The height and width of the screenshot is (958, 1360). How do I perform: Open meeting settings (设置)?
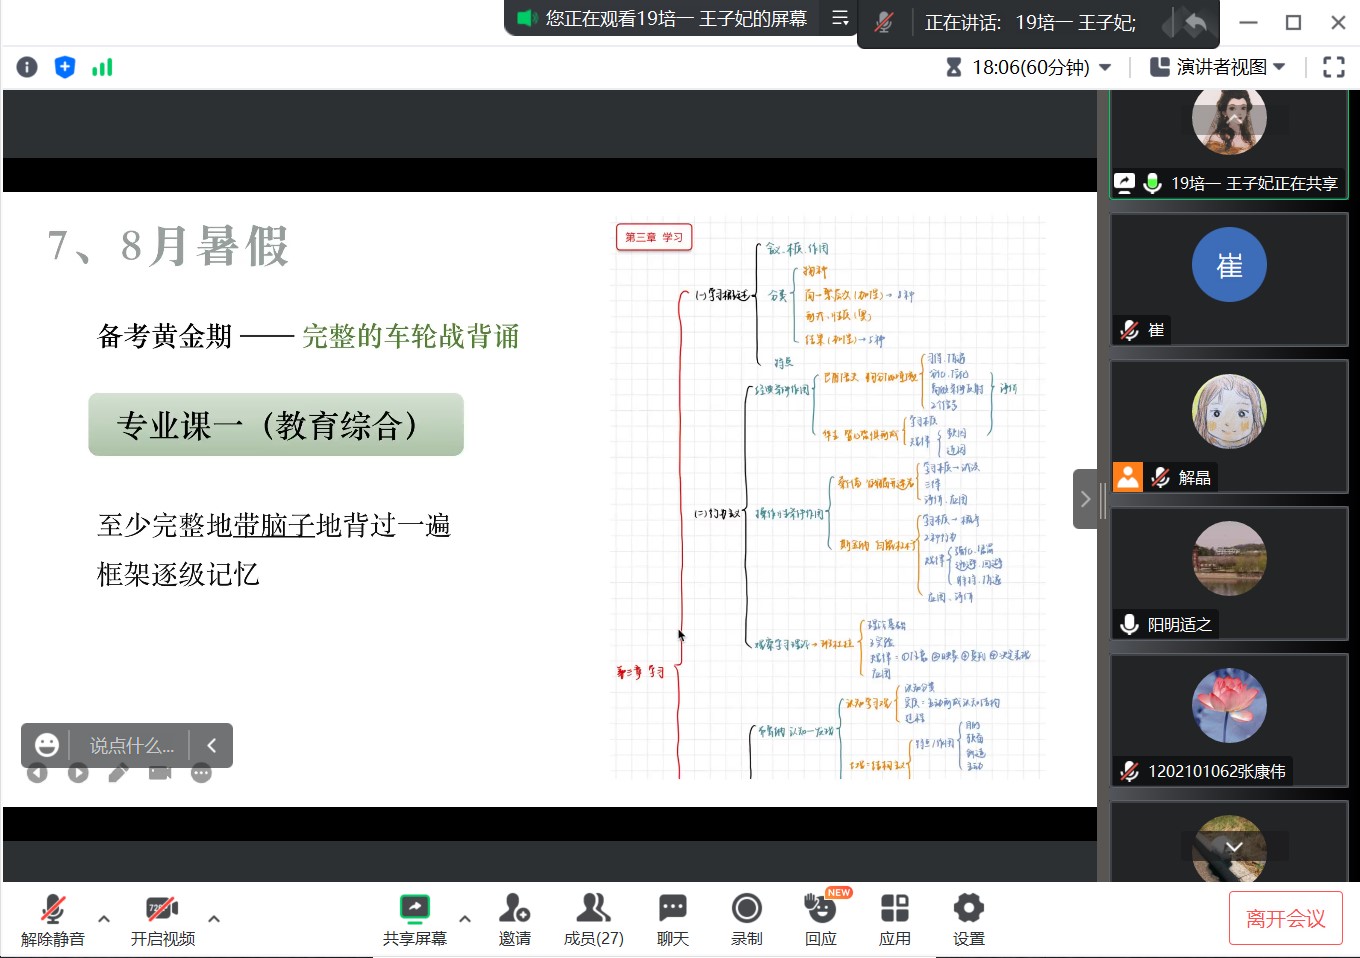click(968, 920)
